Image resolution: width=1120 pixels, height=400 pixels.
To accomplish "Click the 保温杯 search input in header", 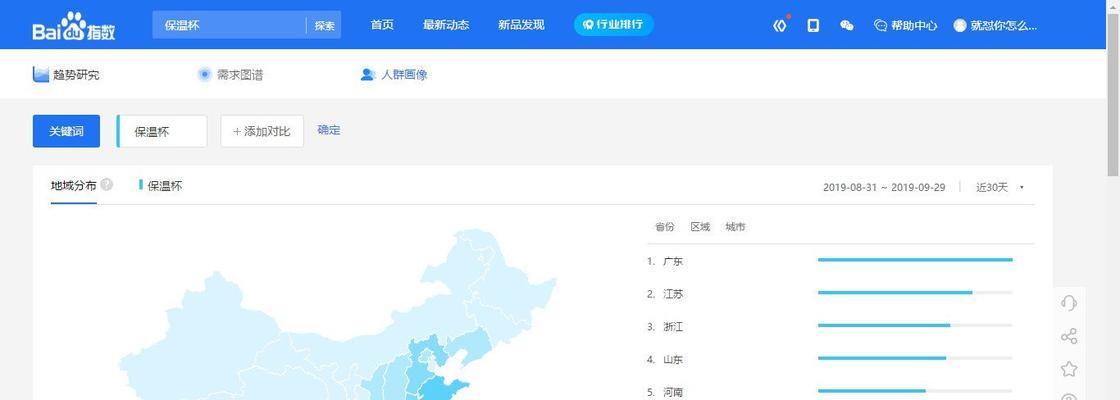I will coord(230,25).
